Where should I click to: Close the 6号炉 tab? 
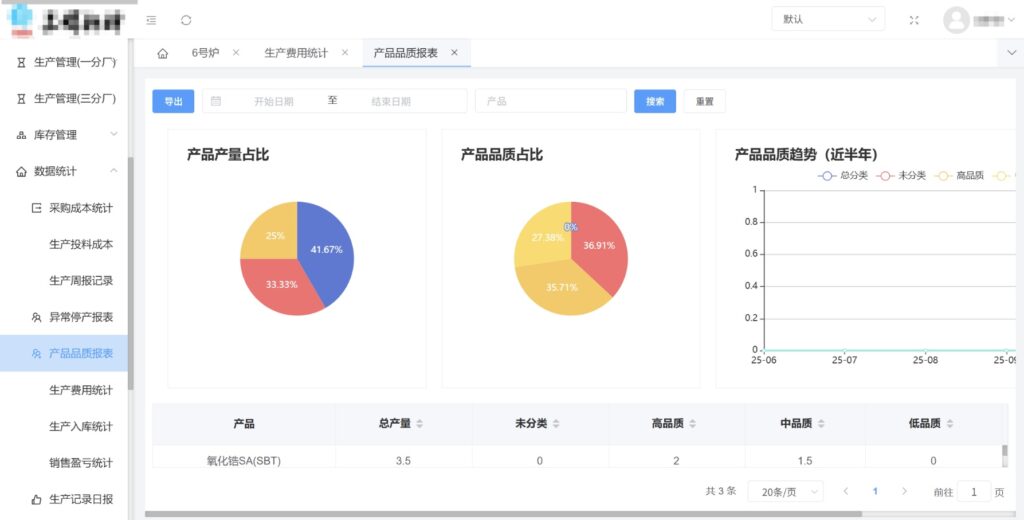[x=236, y=53]
